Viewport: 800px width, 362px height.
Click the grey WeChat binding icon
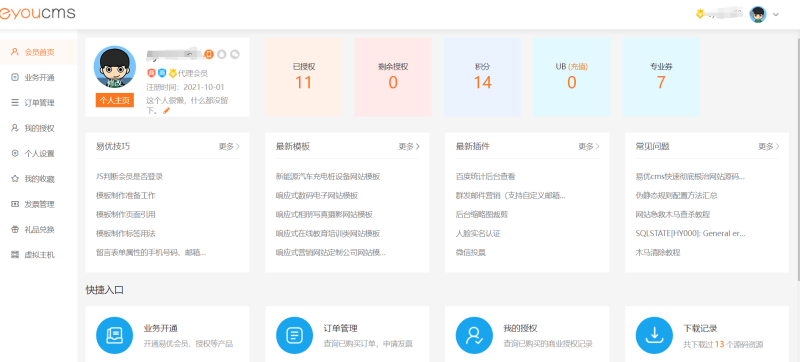(x=235, y=54)
